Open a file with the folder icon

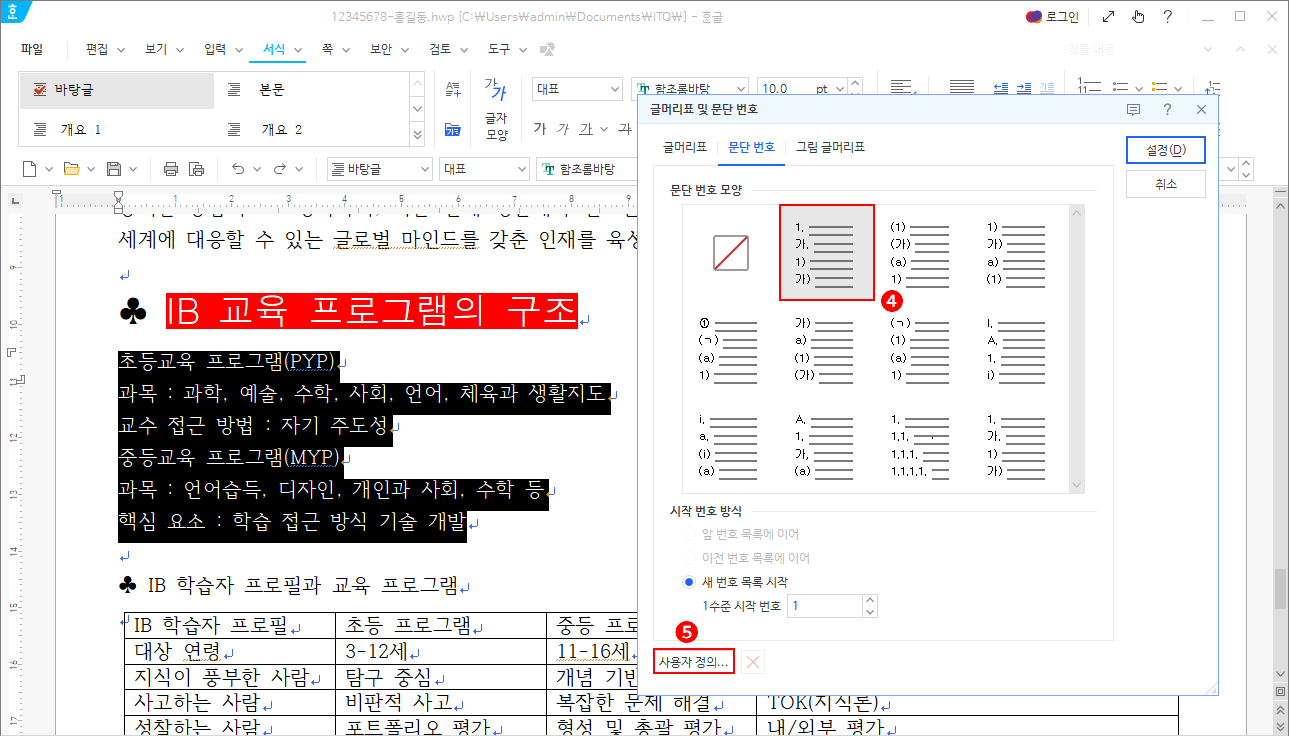pos(72,168)
